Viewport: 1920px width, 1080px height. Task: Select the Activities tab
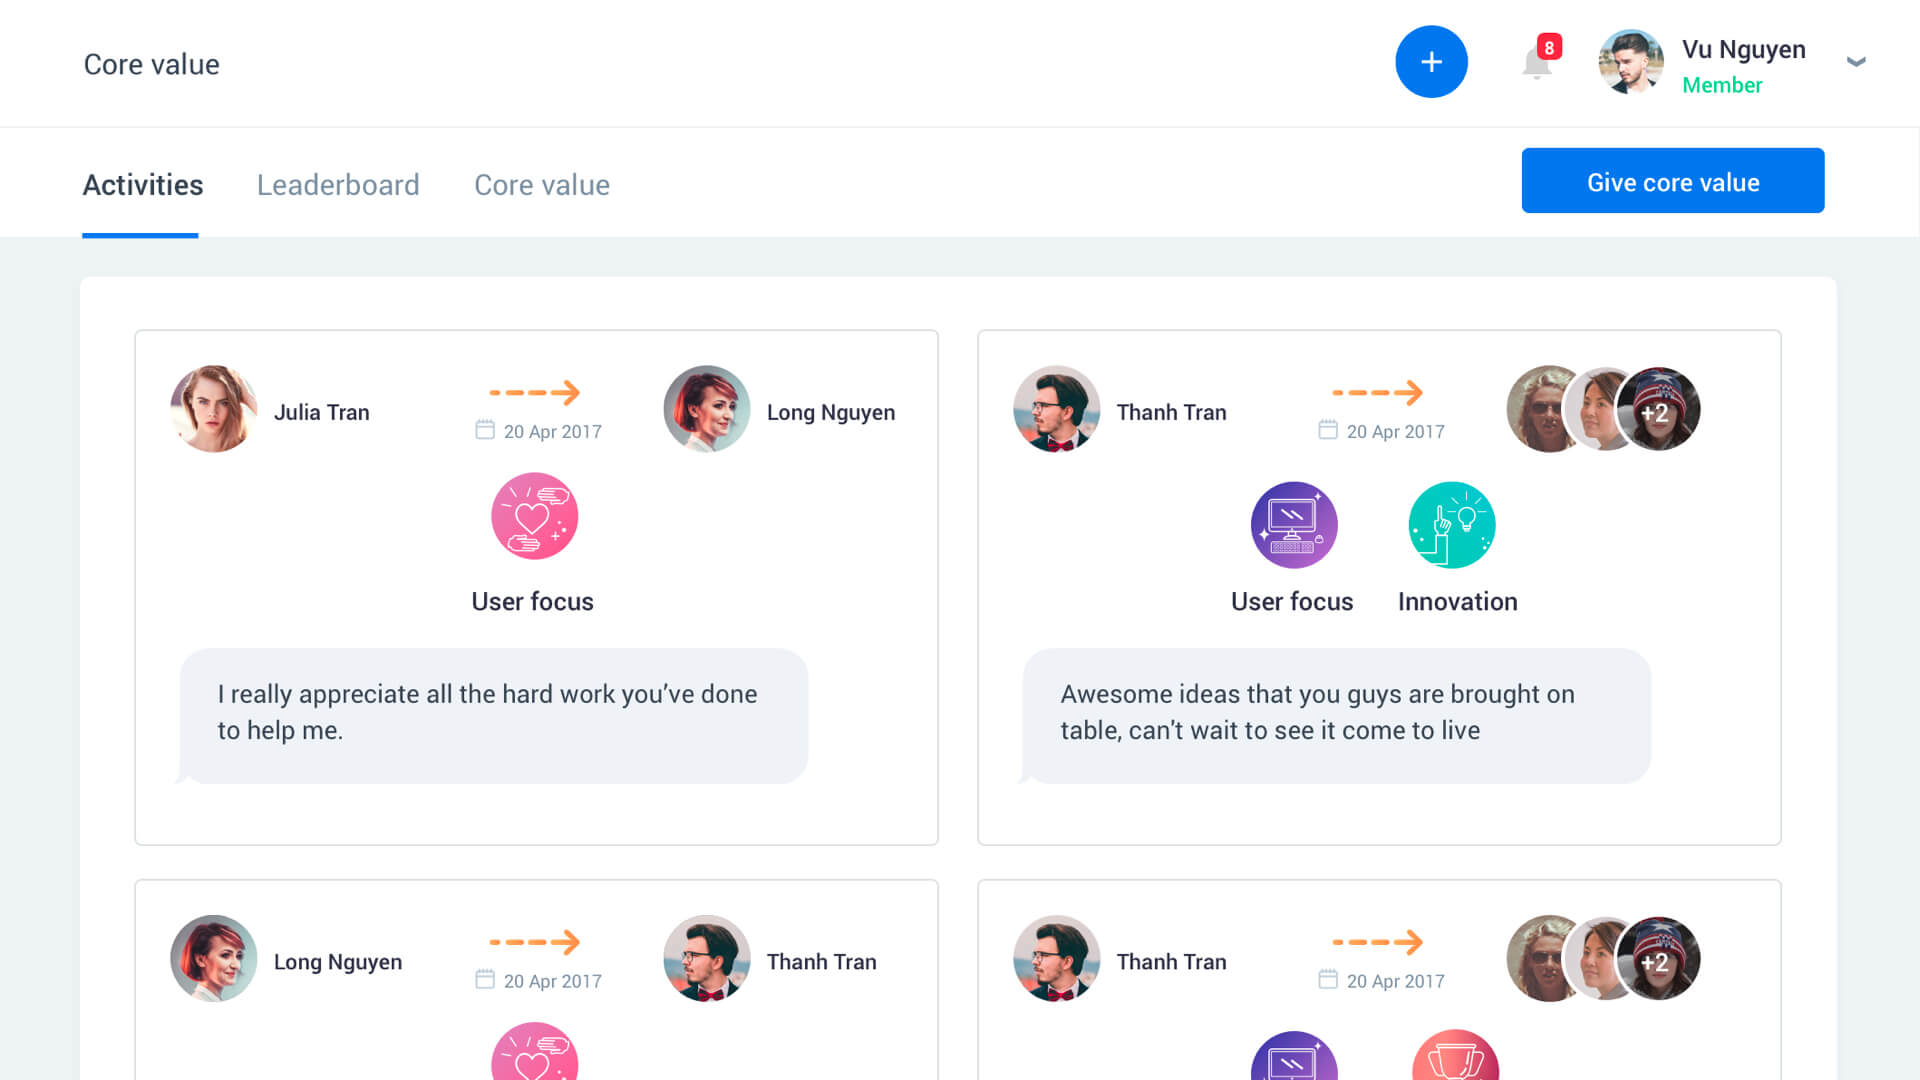point(143,185)
